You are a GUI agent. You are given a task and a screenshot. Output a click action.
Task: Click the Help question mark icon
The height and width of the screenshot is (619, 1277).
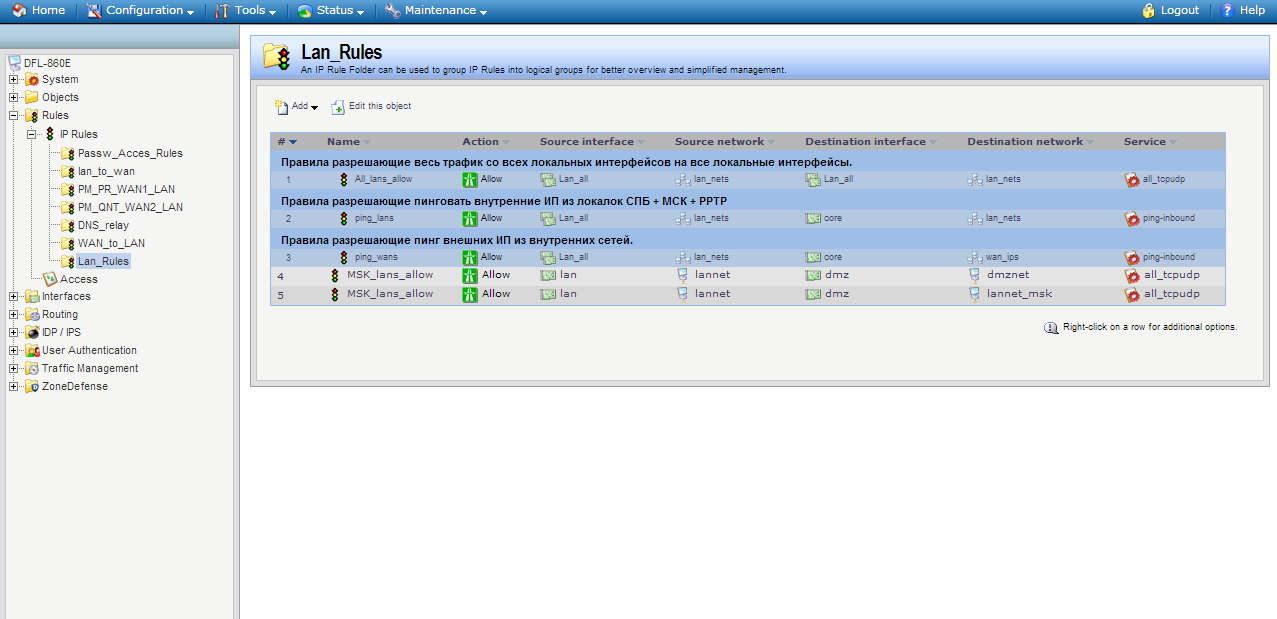(x=1227, y=10)
